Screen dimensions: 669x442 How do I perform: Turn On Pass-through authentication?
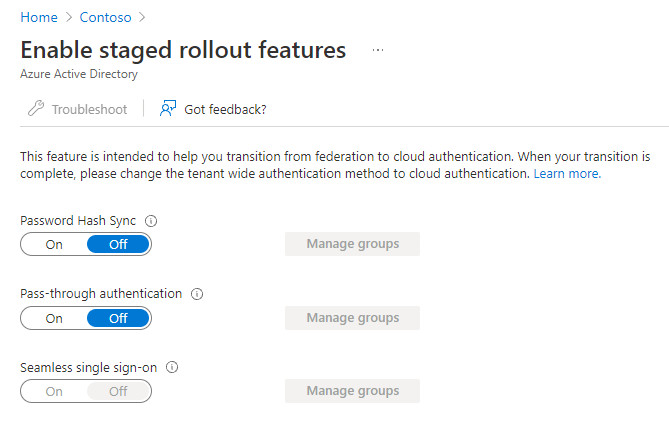(x=54, y=318)
